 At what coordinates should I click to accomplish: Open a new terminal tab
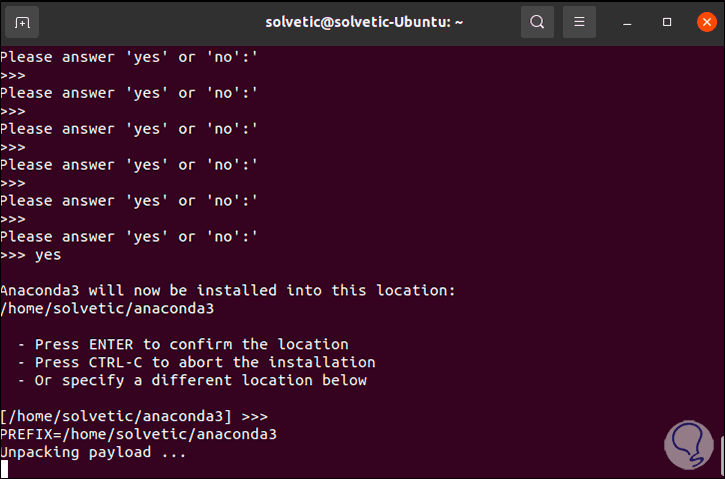tap(23, 21)
